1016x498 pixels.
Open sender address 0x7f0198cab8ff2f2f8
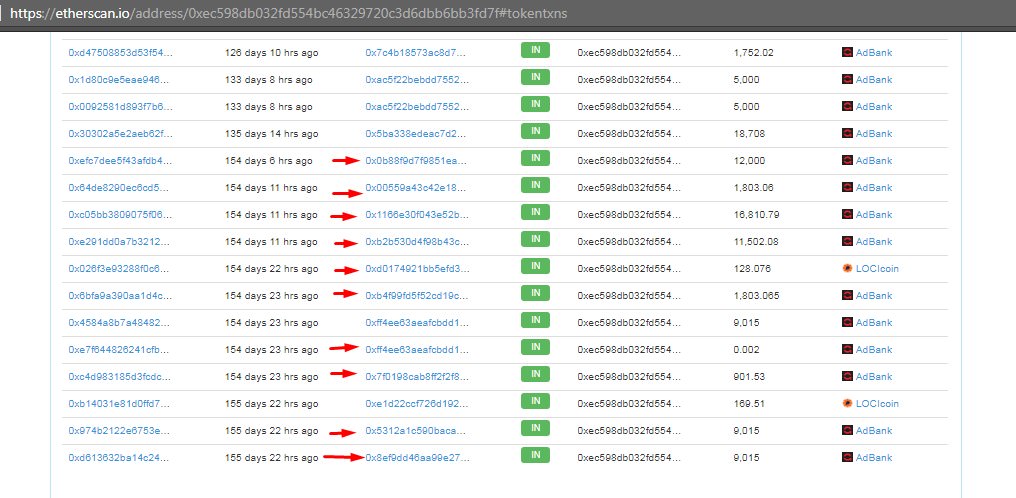click(417, 376)
